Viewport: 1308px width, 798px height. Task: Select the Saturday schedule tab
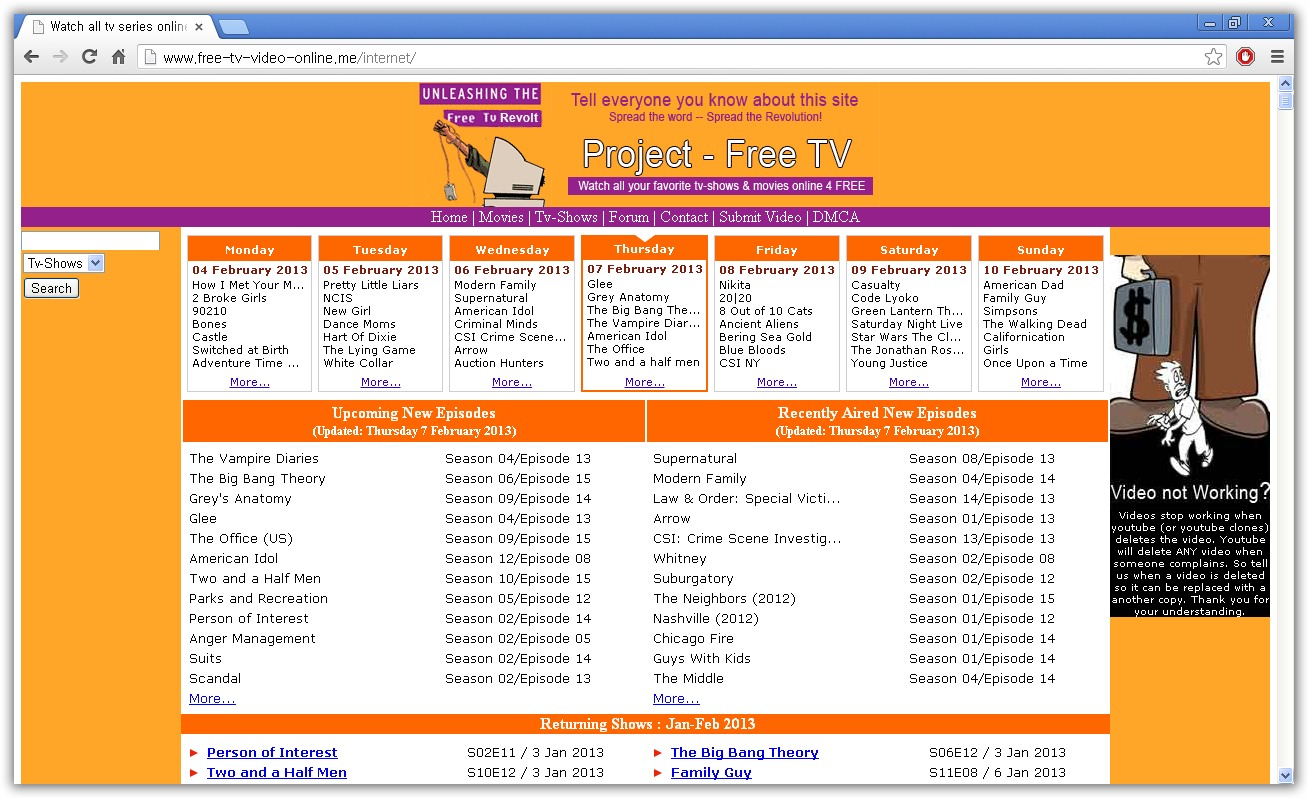coord(909,250)
